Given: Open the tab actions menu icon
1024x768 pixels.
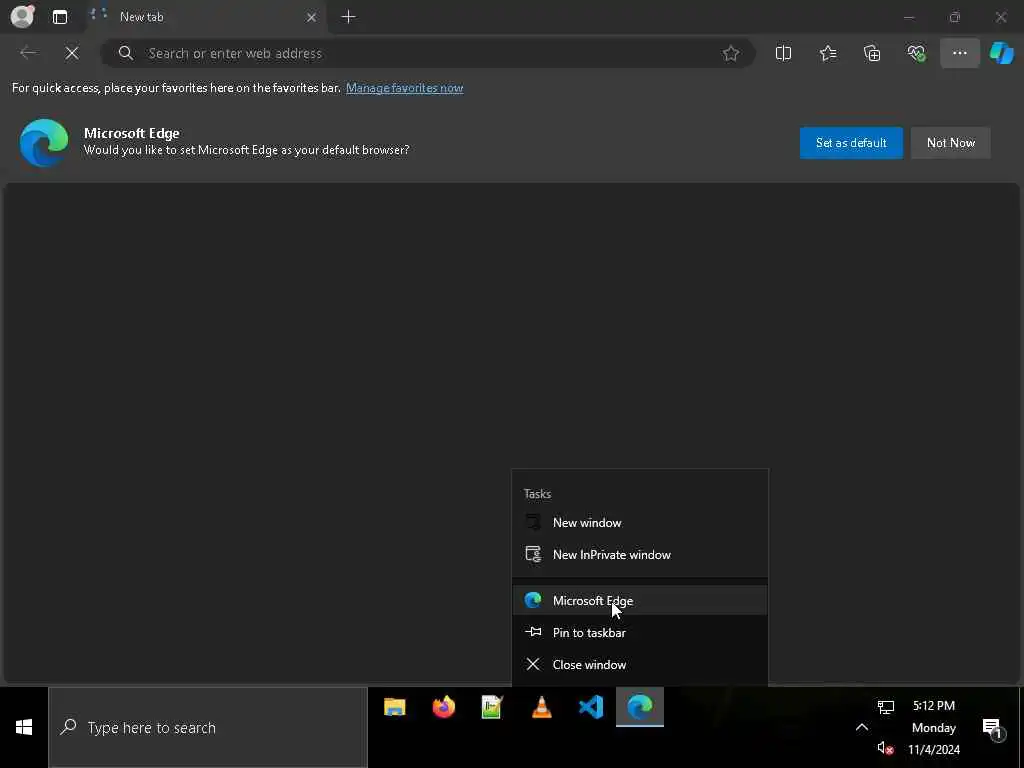Looking at the screenshot, I should pyautogui.click(x=60, y=17).
